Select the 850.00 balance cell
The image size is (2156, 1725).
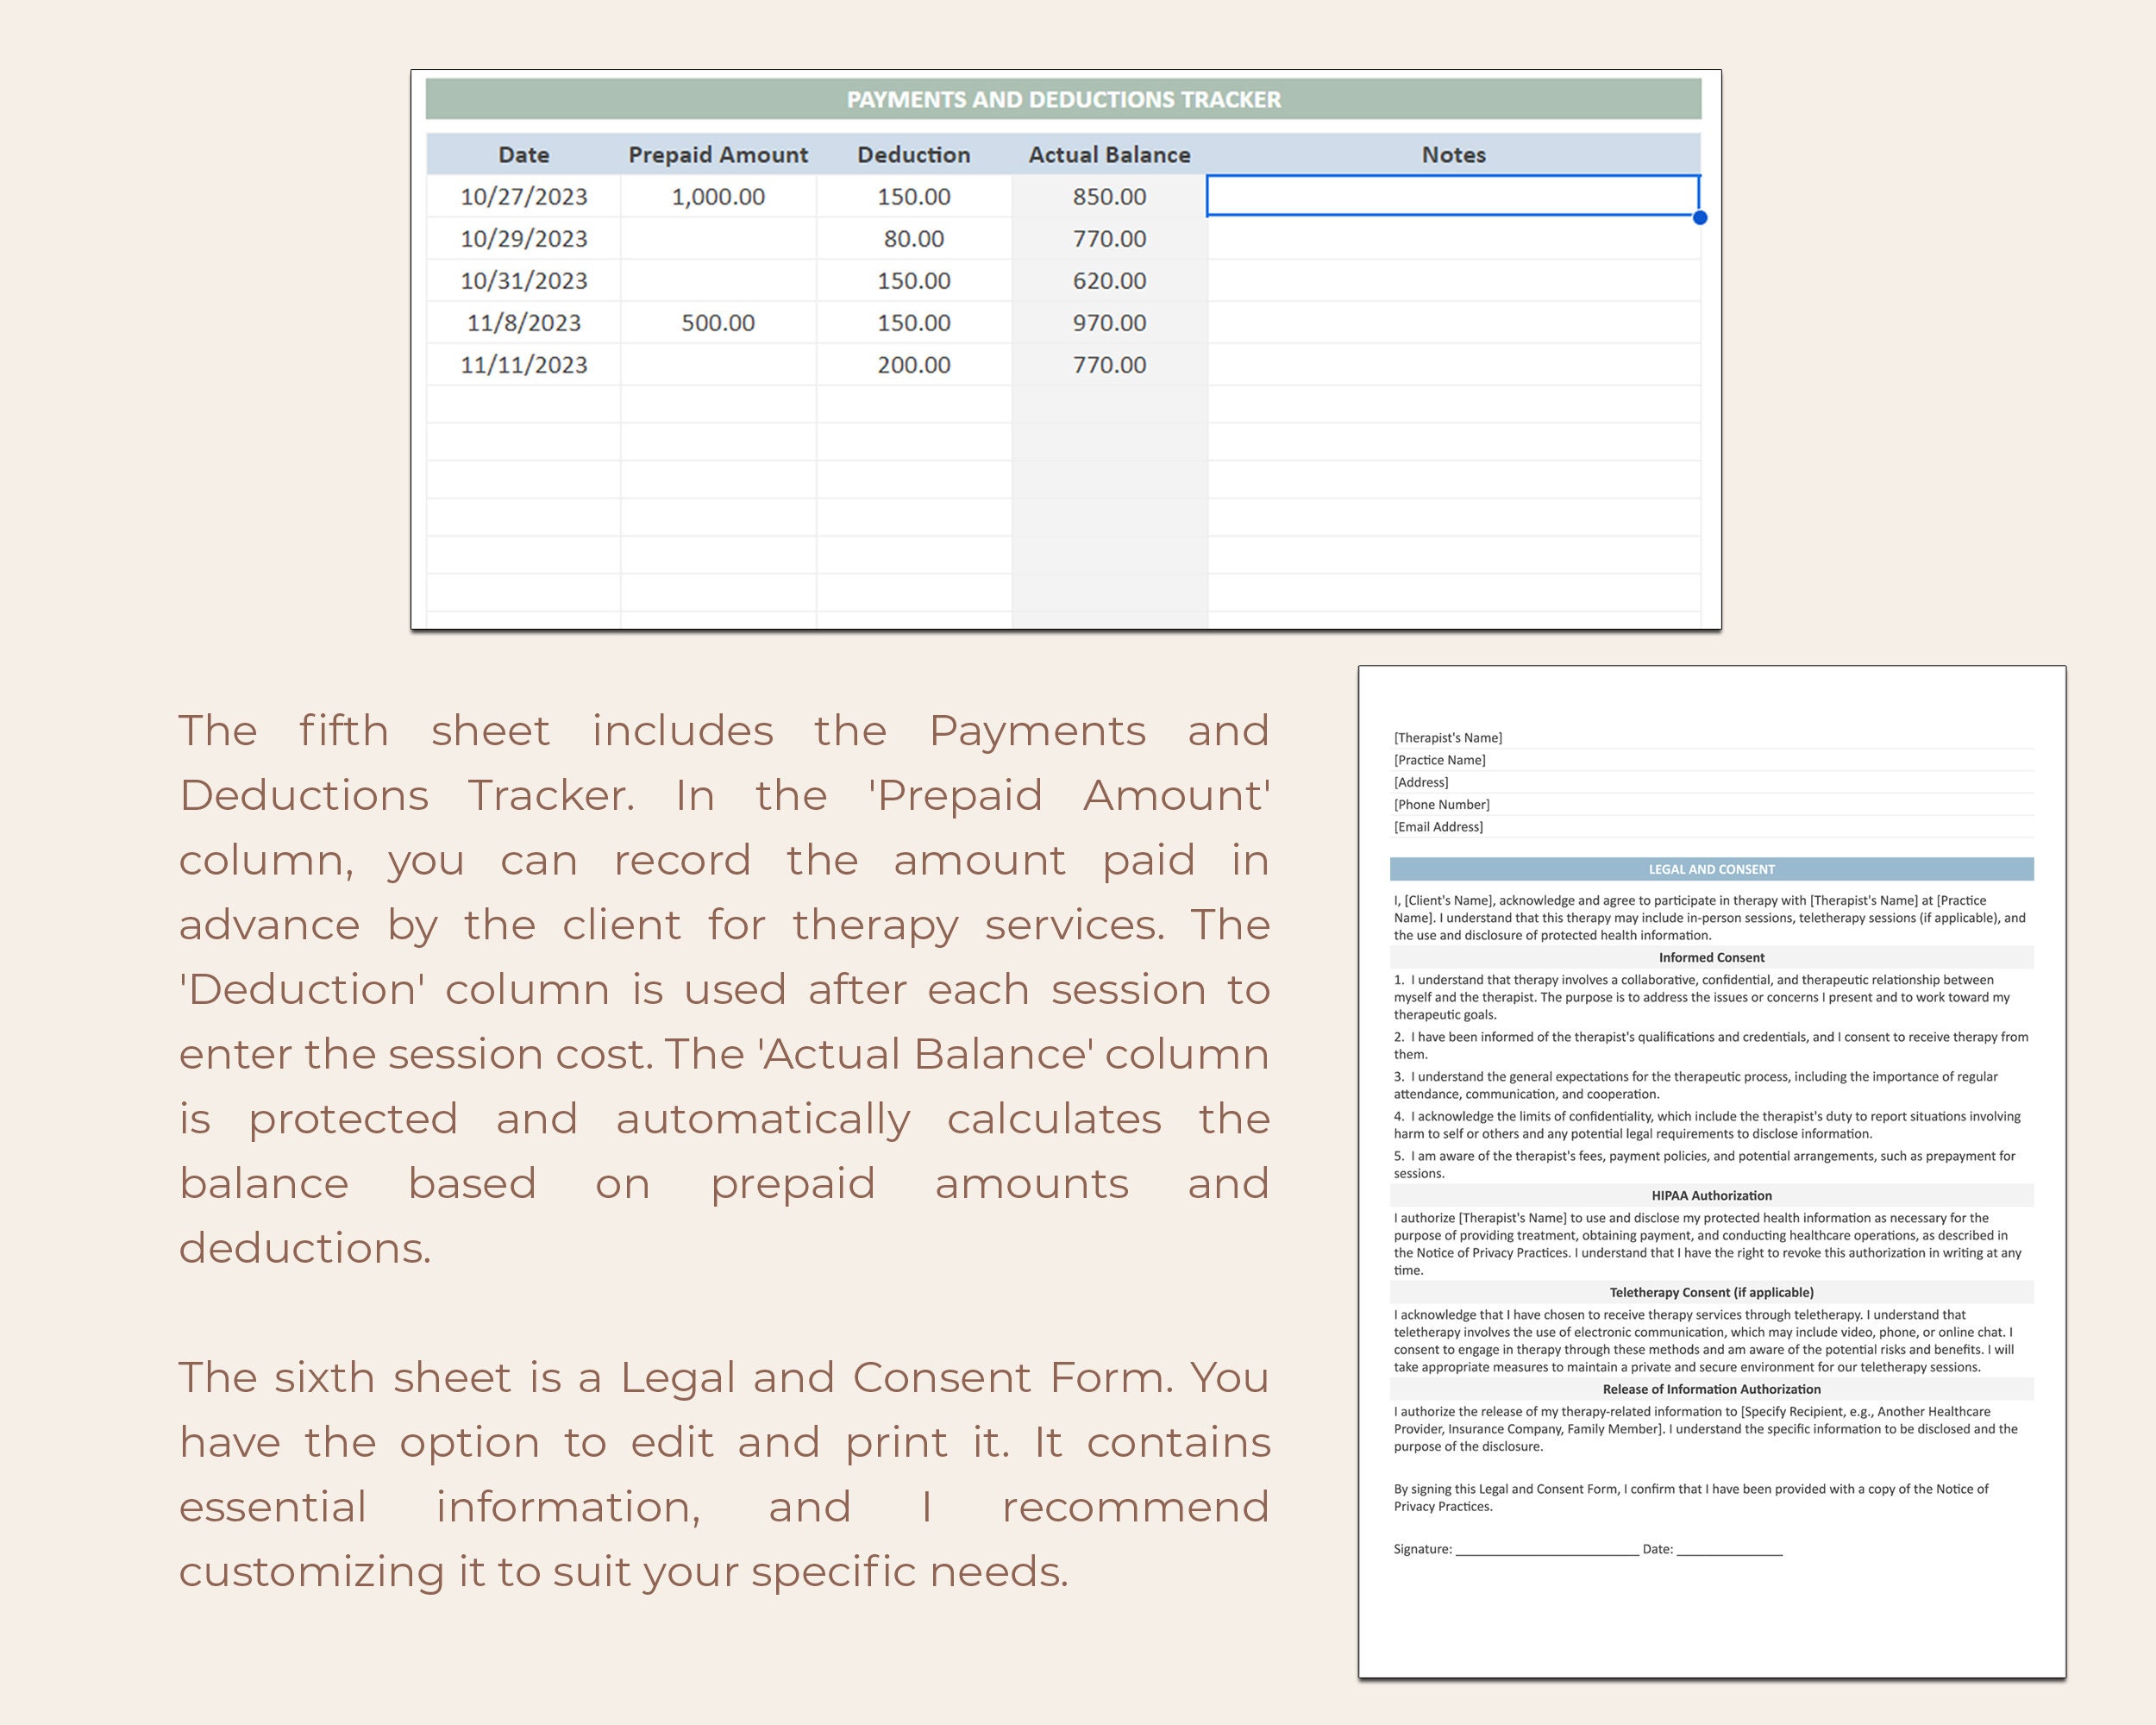[1108, 197]
